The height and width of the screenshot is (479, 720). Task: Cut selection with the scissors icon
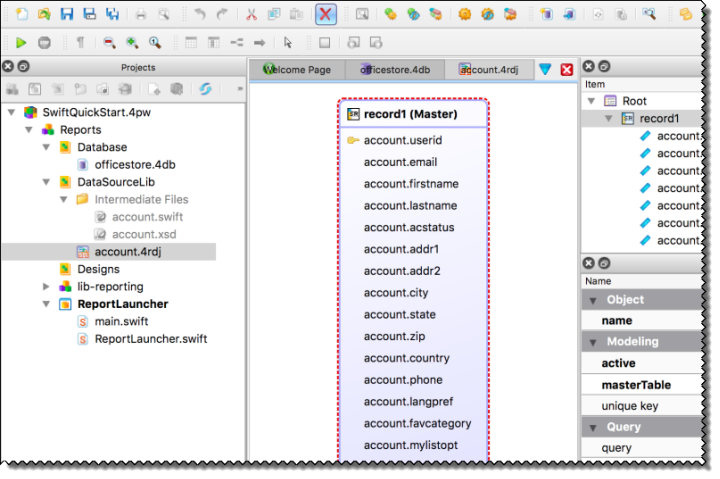pos(251,14)
